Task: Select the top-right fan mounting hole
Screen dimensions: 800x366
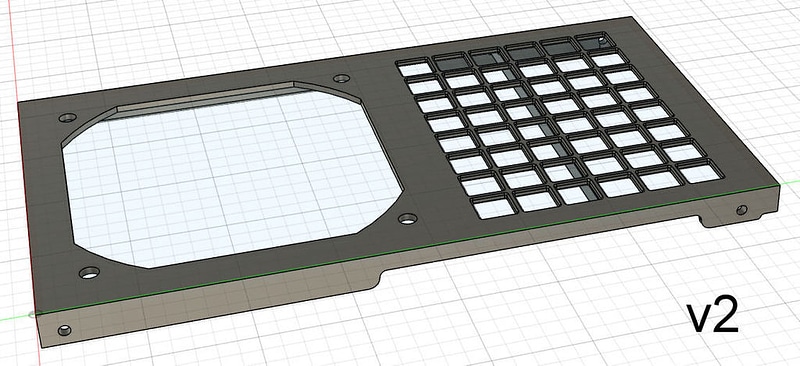Action: click(341, 78)
